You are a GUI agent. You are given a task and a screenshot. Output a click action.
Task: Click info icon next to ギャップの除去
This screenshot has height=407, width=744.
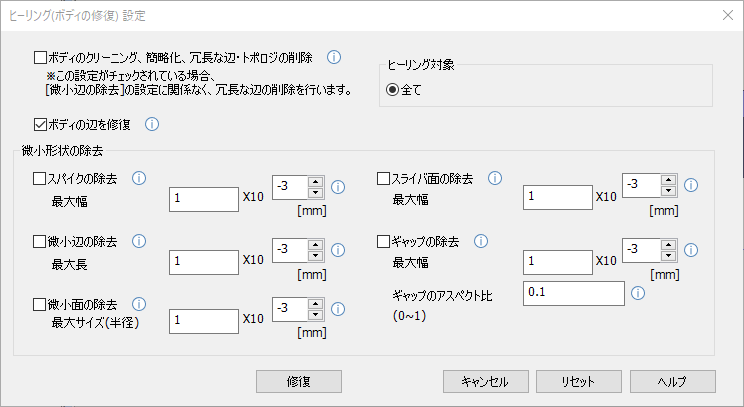[x=480, y=241]
